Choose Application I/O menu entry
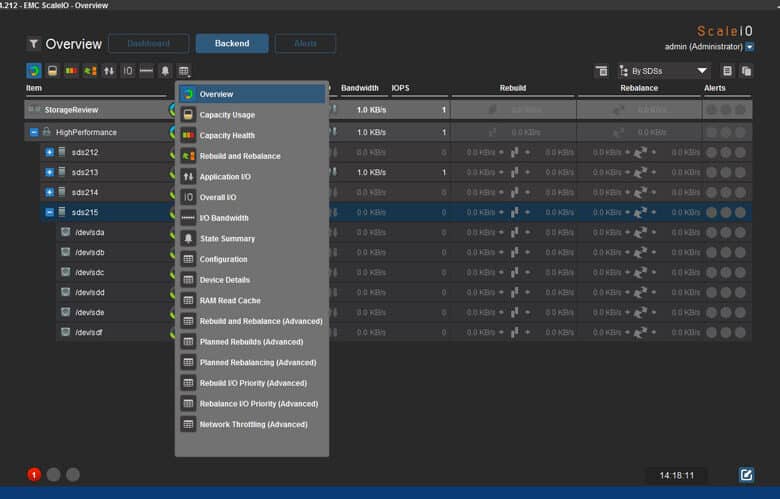The width and height of the screenshot is (780, 499). (x=252, y=177)
